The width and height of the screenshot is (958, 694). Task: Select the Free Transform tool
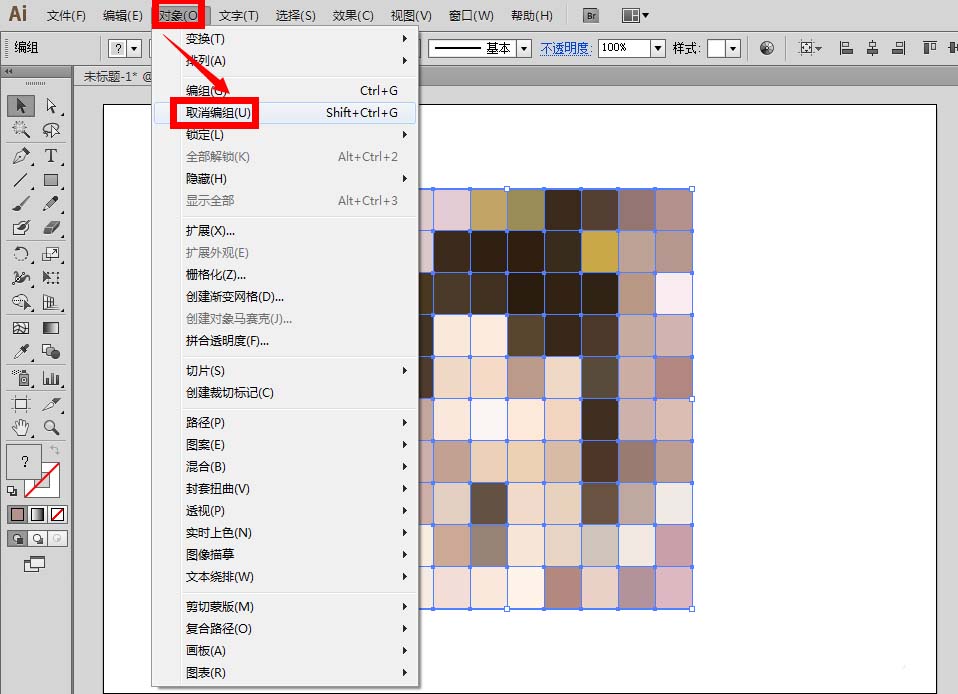pos(51,278)
